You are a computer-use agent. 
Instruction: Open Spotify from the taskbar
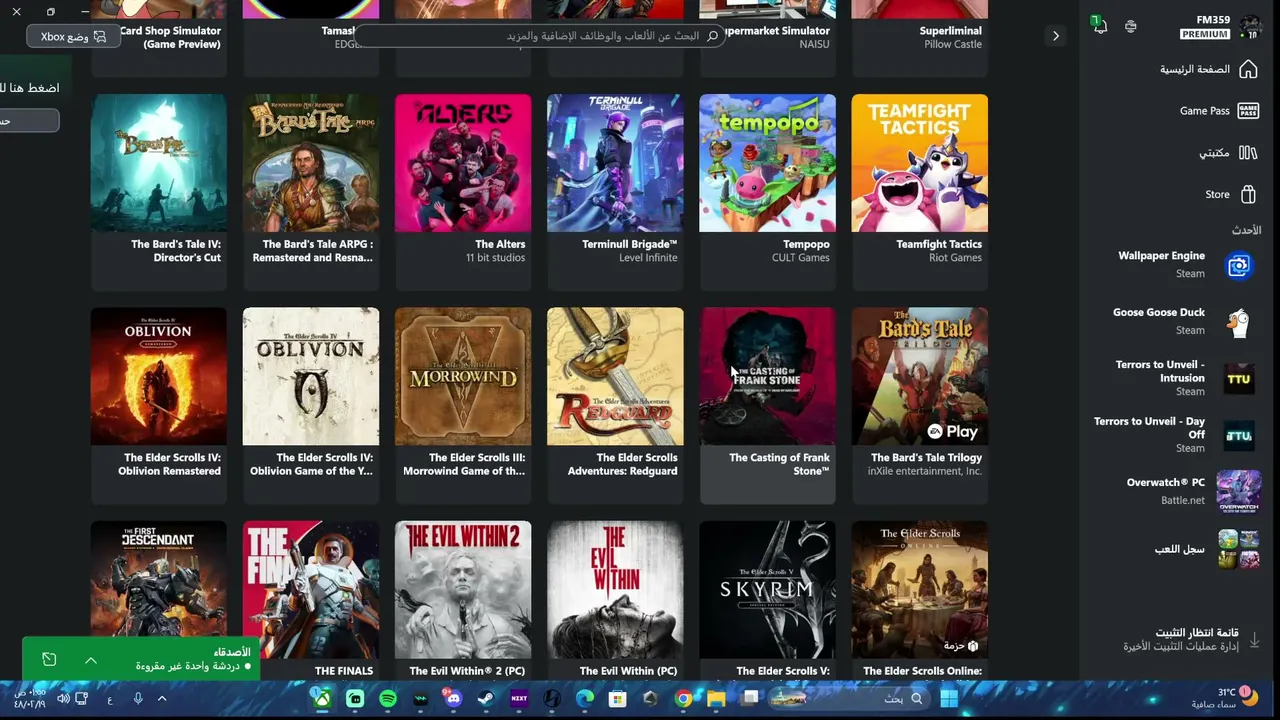[388, 699]
